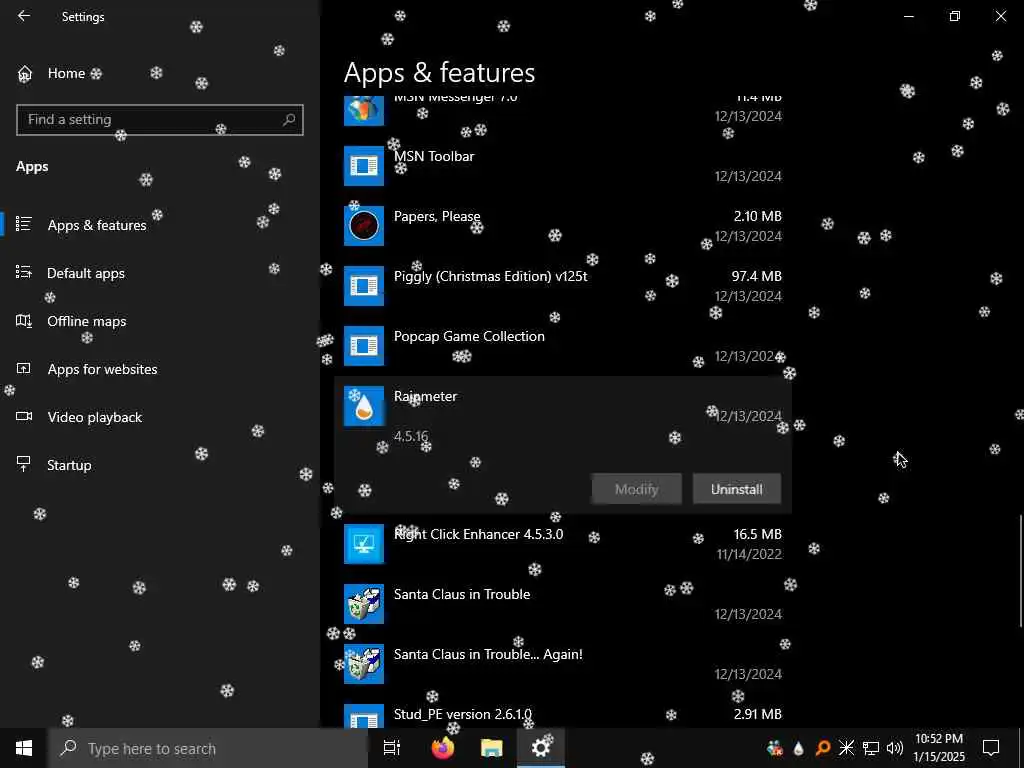Click the orange magnifier tray icon
This screenshot has height=768, width=1024.
[x=823, y=748]
